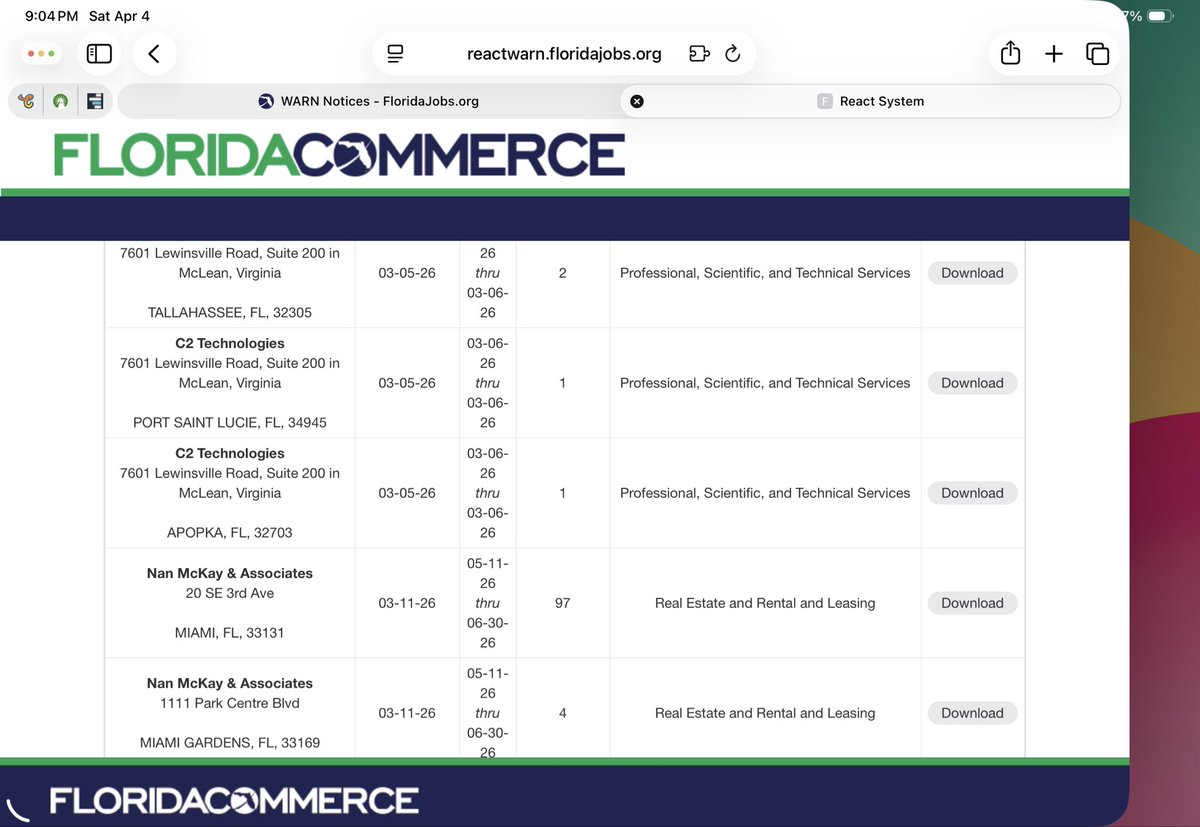This screenshot has height=827, width=1200.
Task: Select Professional Services industry in Port Saint Lucie row
Action: click(765, 383)
